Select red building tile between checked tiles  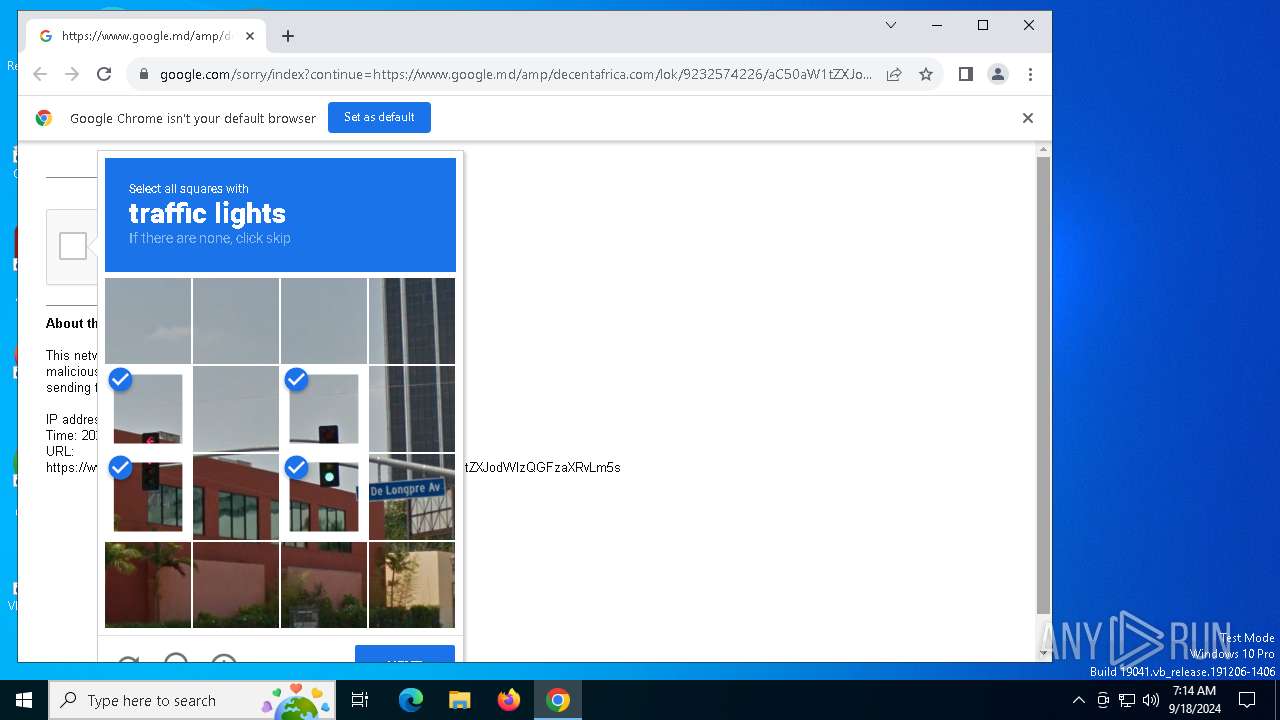(236, 497)
